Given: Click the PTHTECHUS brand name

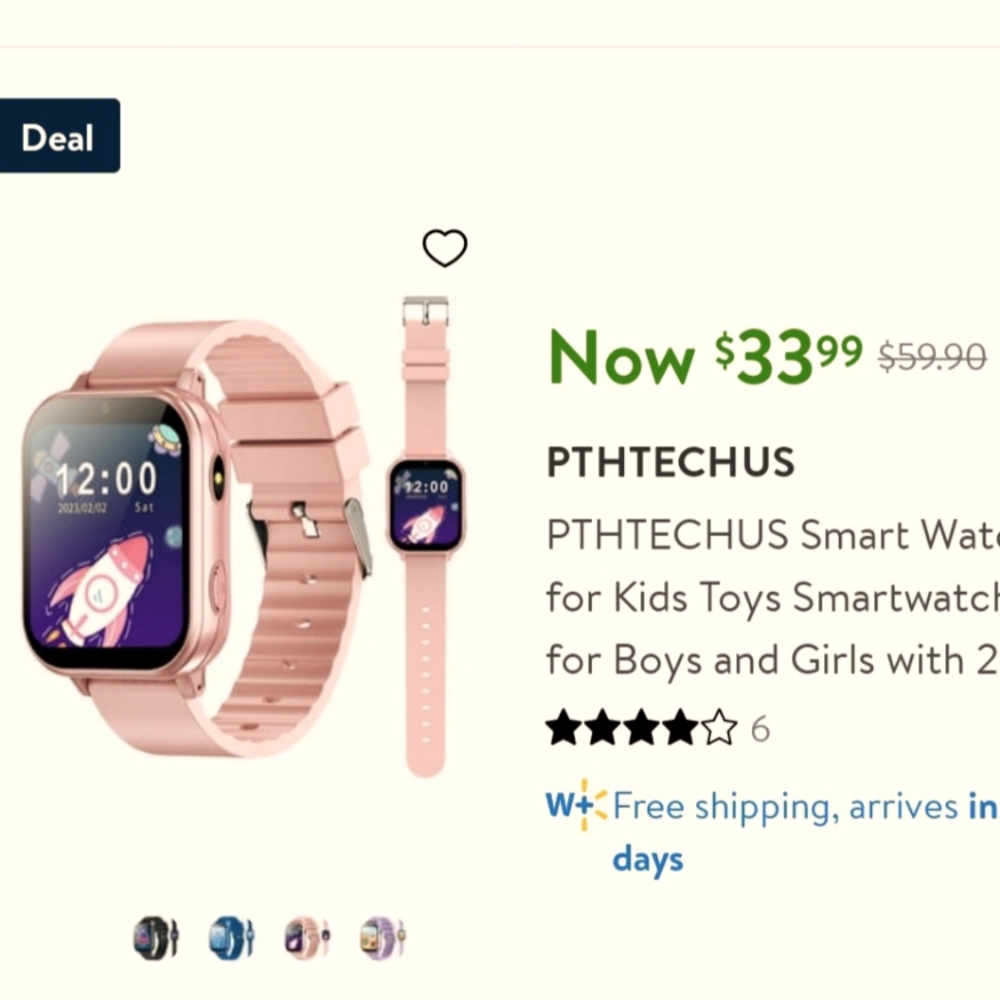Looking at the screenshot, I should coord(670,462).
